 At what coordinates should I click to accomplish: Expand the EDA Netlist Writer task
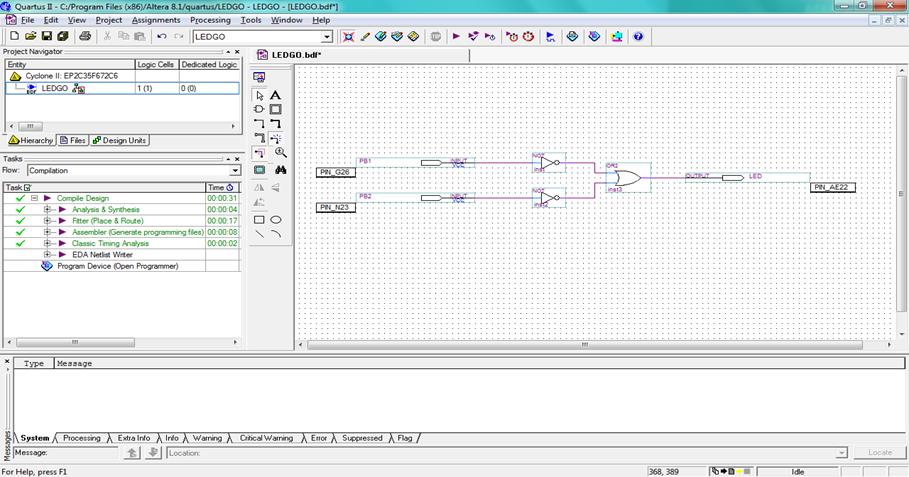[x=48, y=254]
